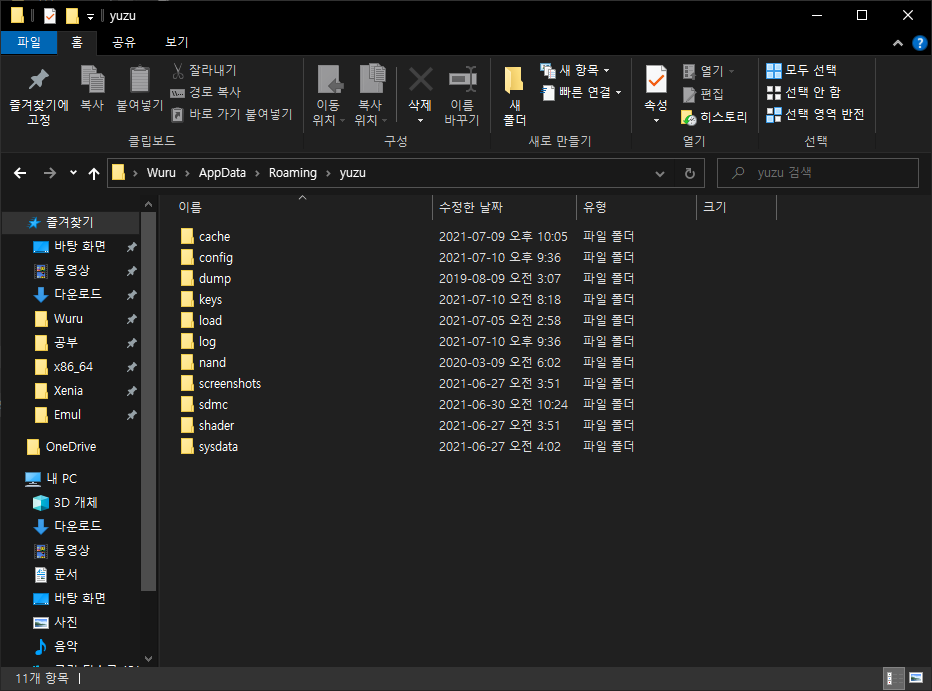Open the File (파일) tab
The height and width of the screenshot is (691, 932).
pos(29,42)
